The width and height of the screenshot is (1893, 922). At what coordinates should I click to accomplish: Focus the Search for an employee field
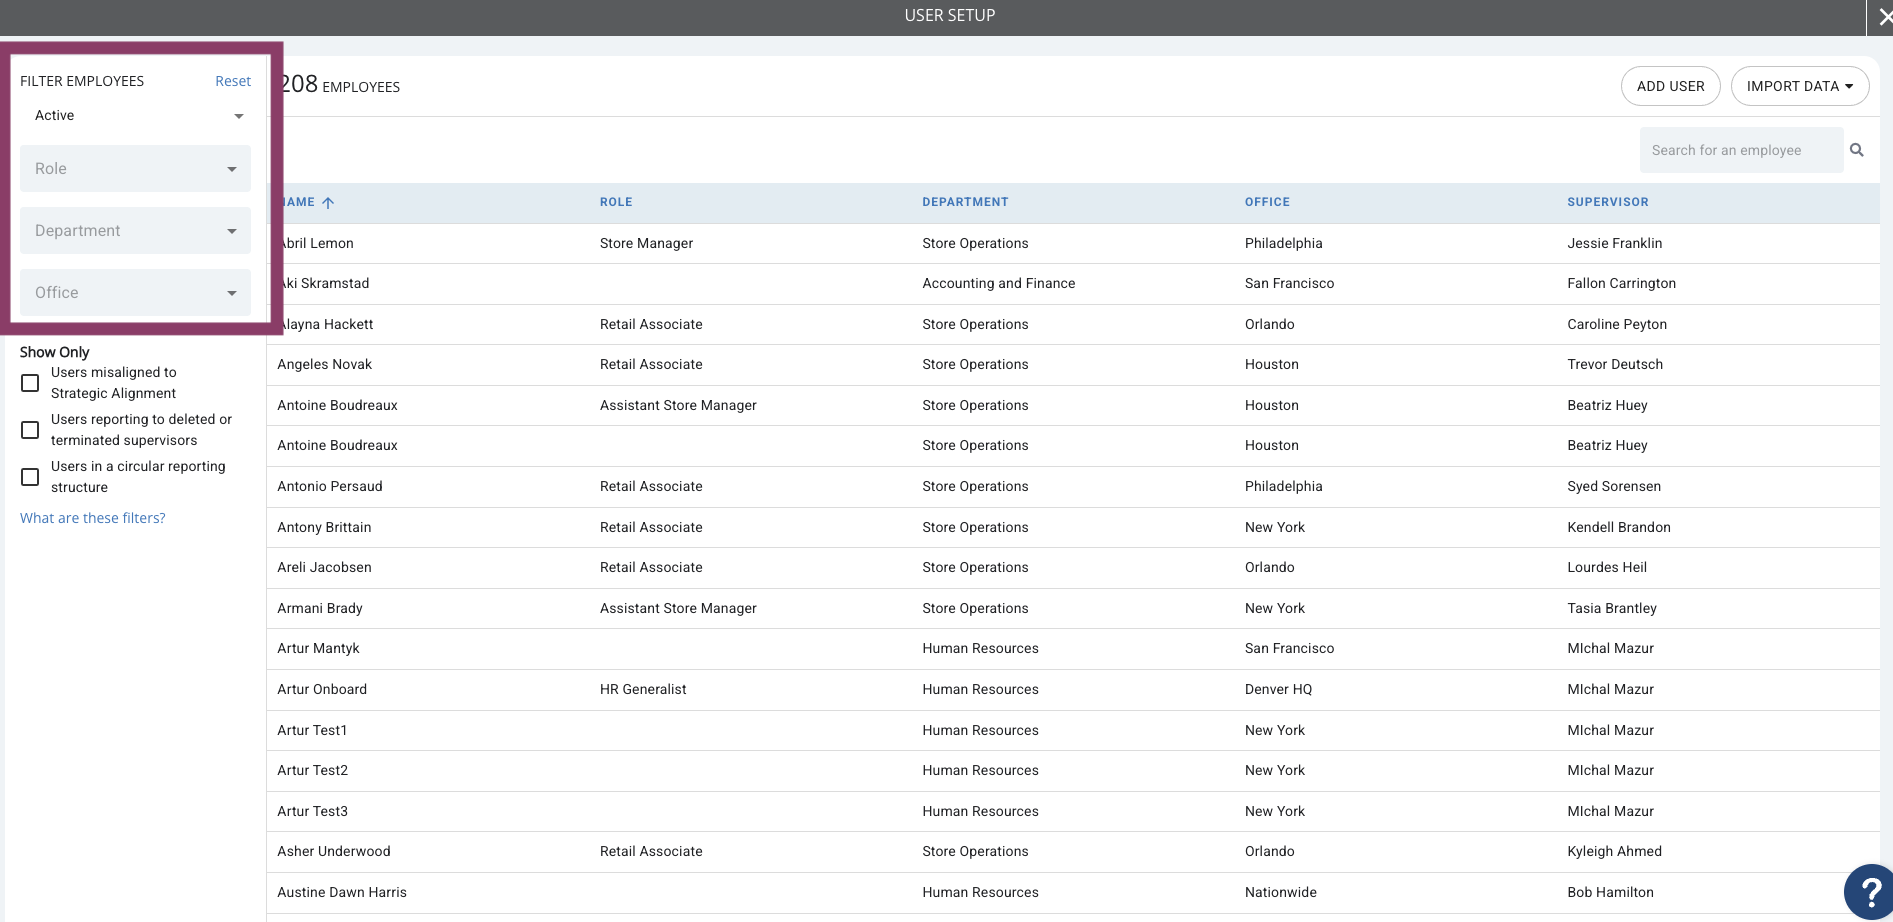click(x=1741, y=150)
